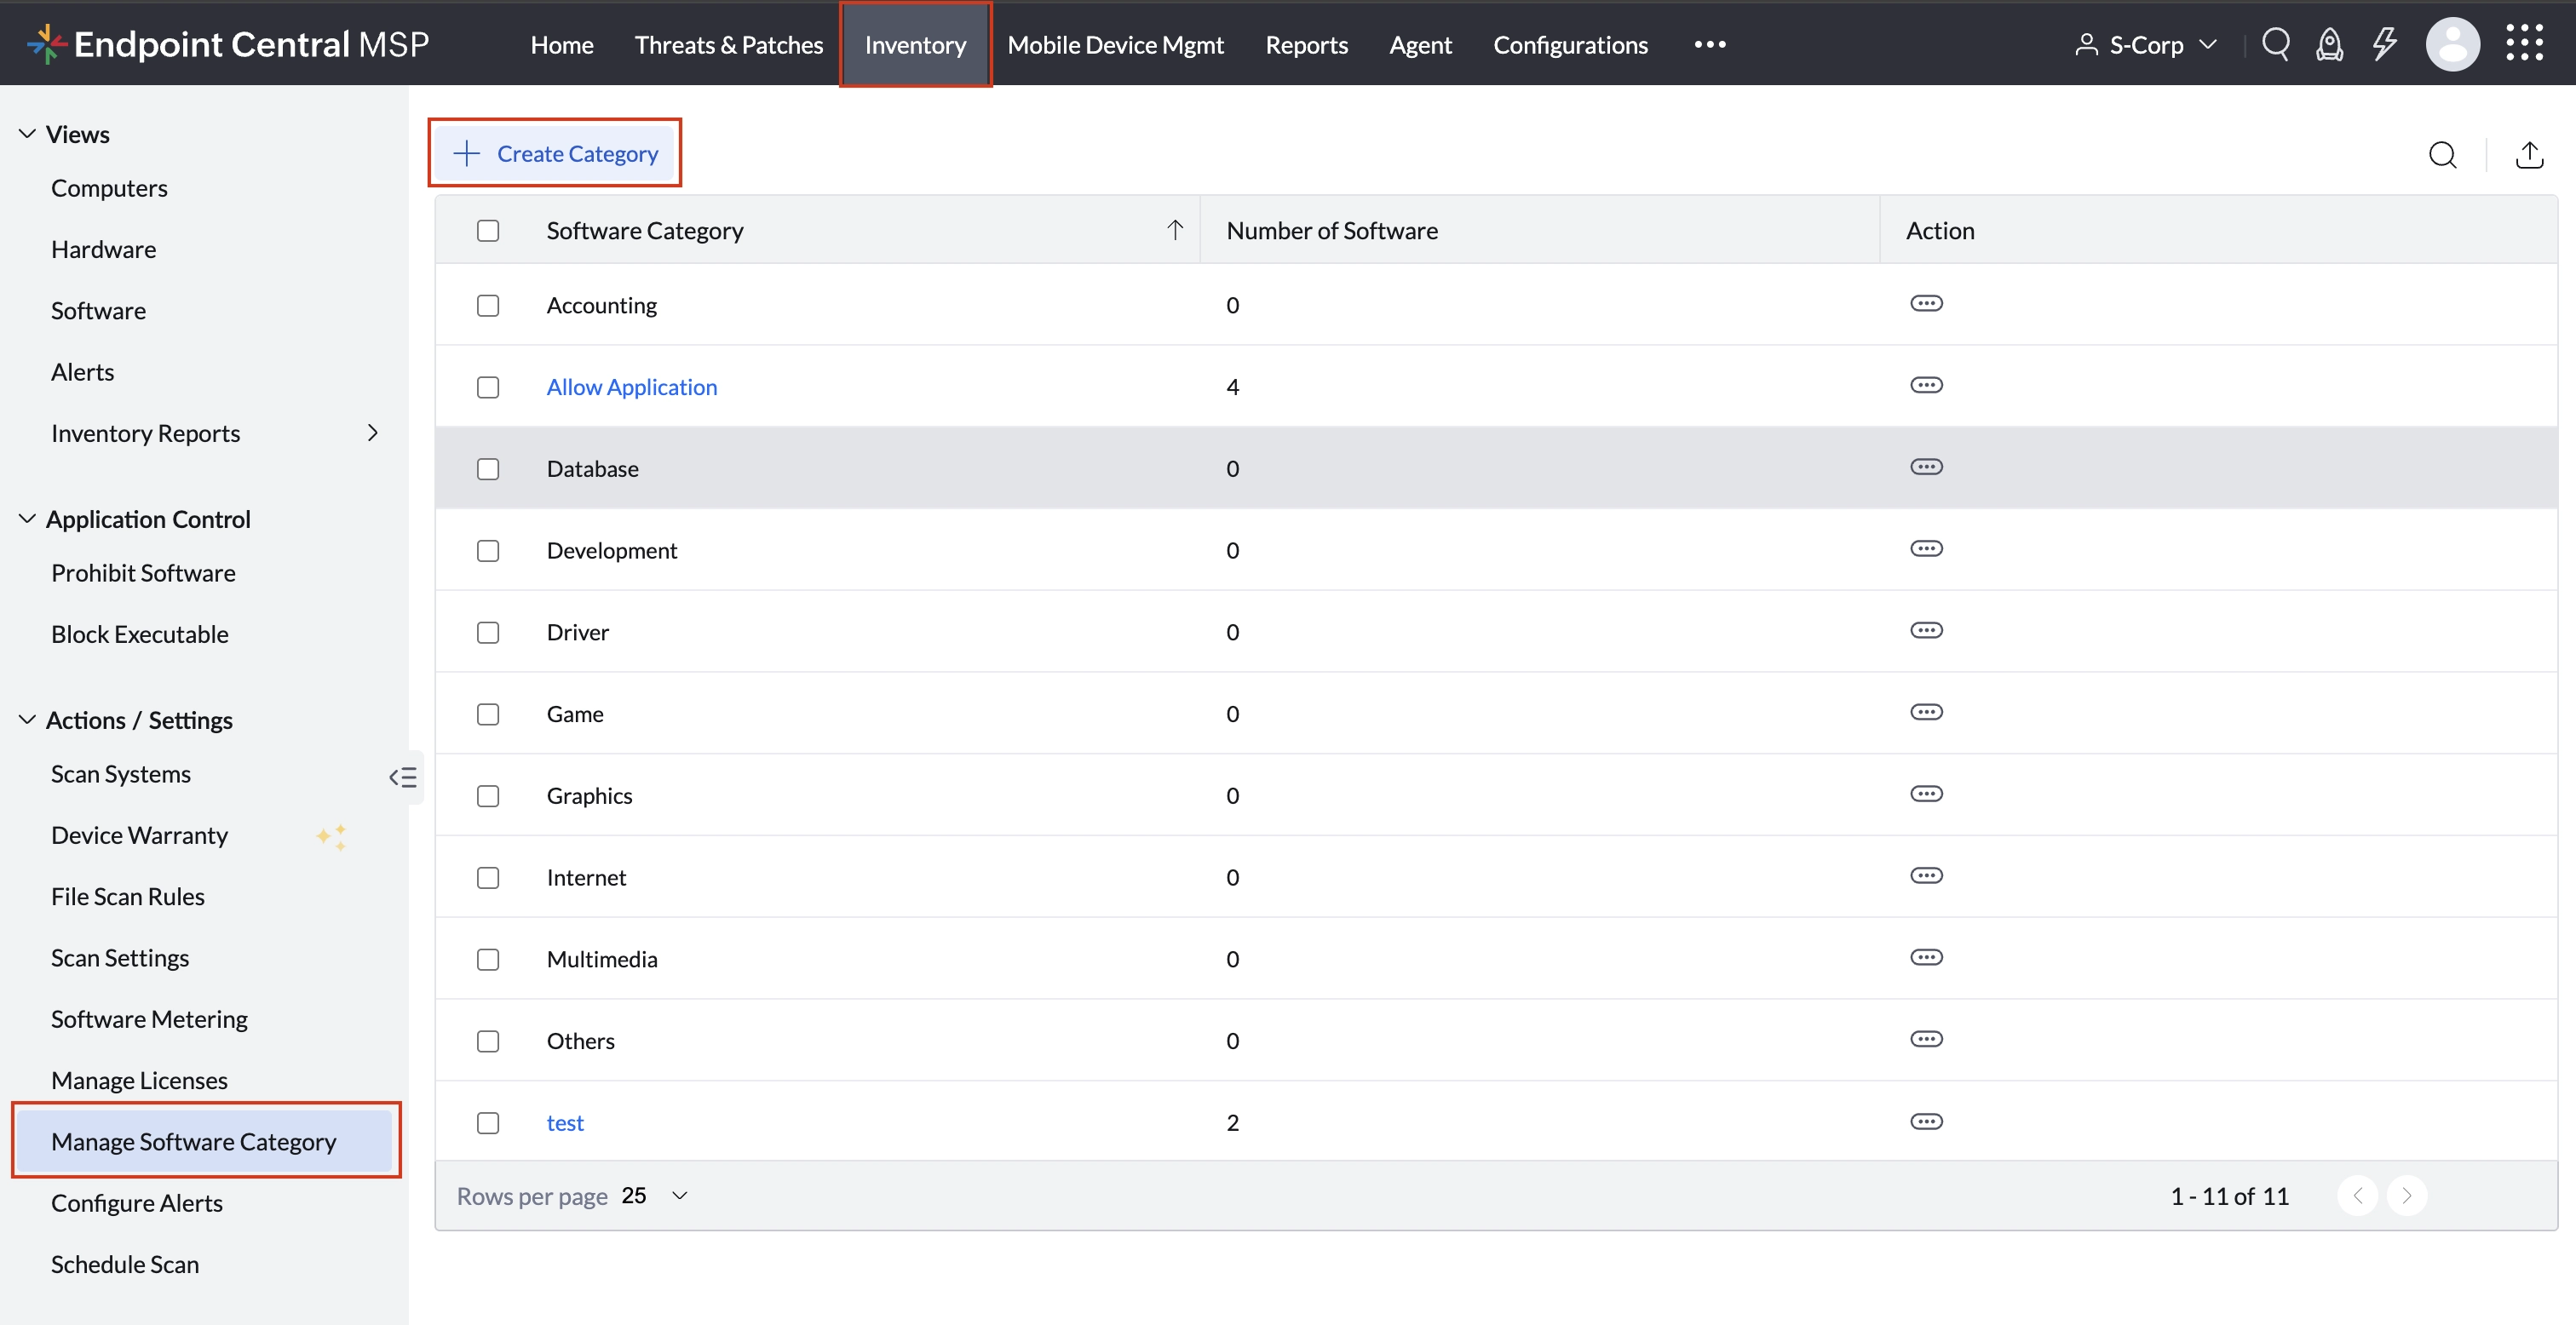The image size is (2576, 1325).
Task: Open the more menu ellipsis in navbar
Action: click(1710, 44)
